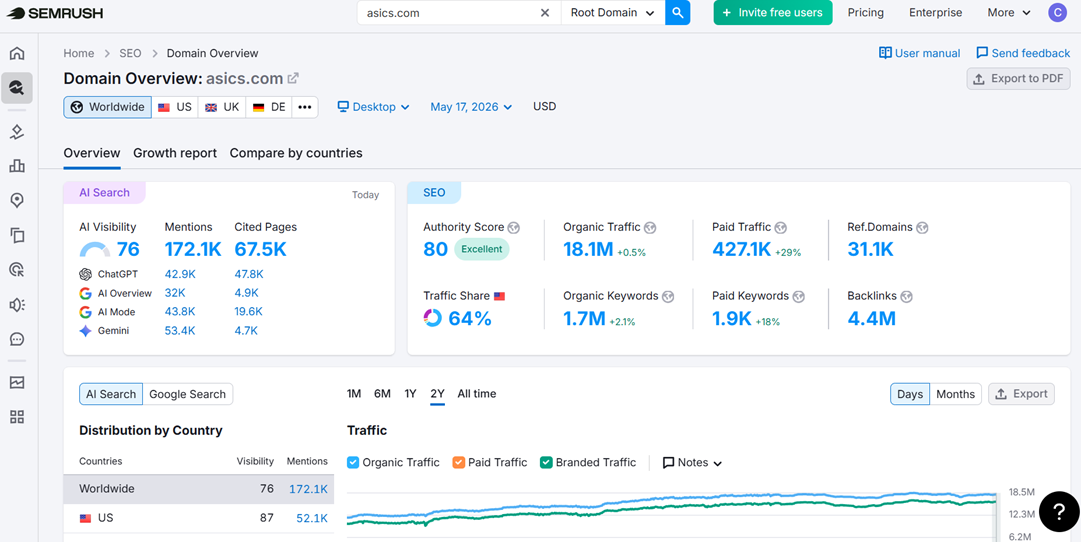Viewport: 1081px width, 542px height.
Task: Select the DE database
Action: click(269, 107)
